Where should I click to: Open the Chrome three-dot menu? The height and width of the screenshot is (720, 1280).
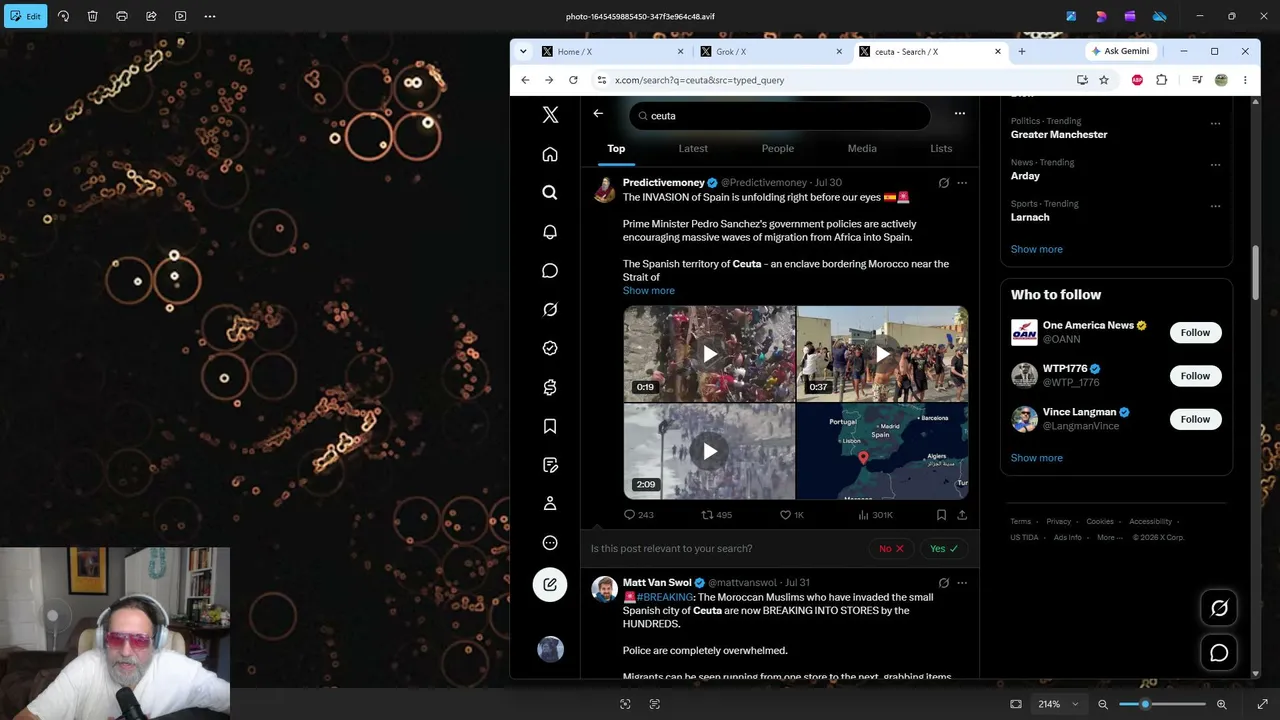click(x=1245, y=80)
